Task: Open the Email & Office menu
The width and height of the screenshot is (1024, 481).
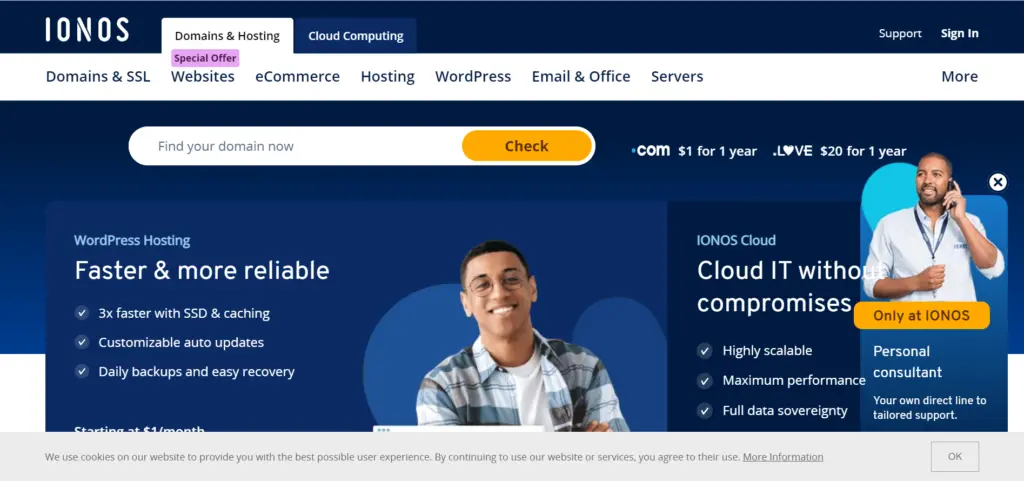Action: [581, 76]
